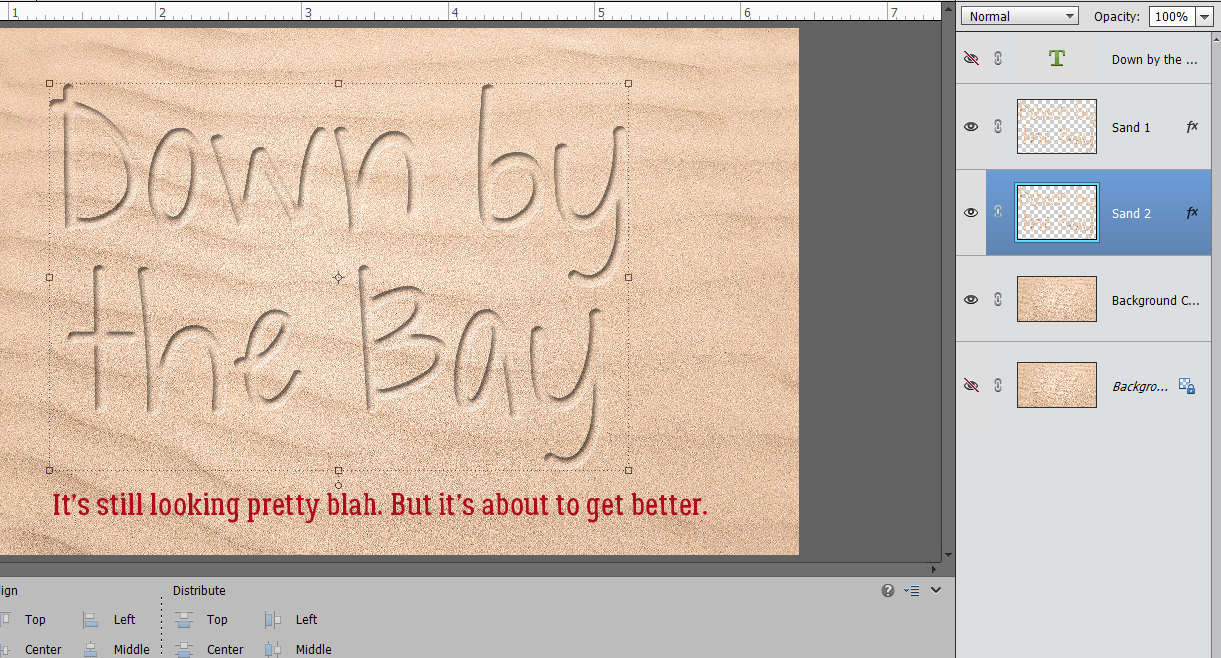Click the top-left transform handle
Viewport: 1221px width, 658px height.
coord(50,84)
